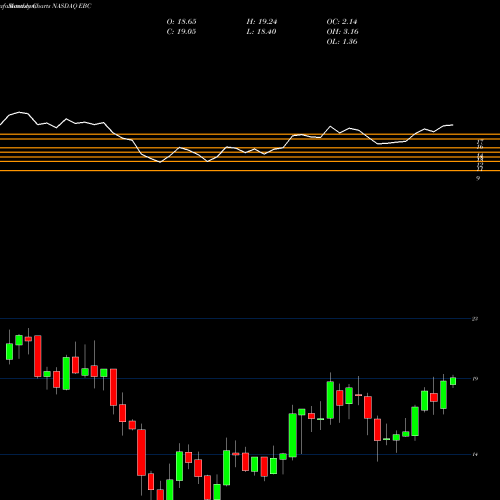Click the OH: 3.16 reading
The height and width of the screenshot is (500, 500).
pyautogui.click(x=342, y=32)
